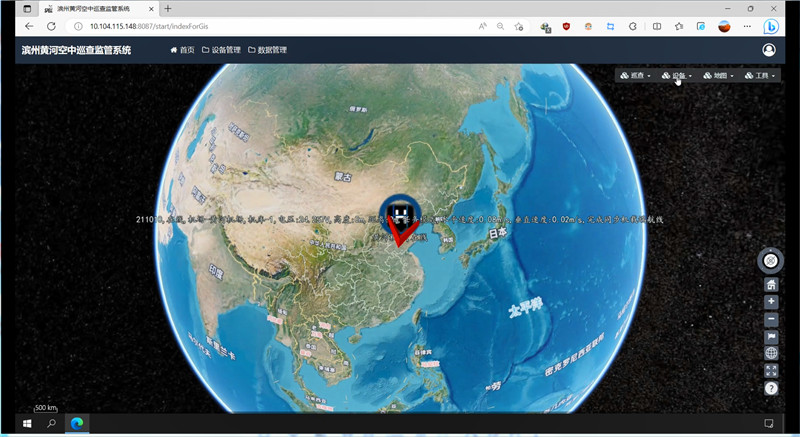Open the Windows notification center icon

pos(768,423)
